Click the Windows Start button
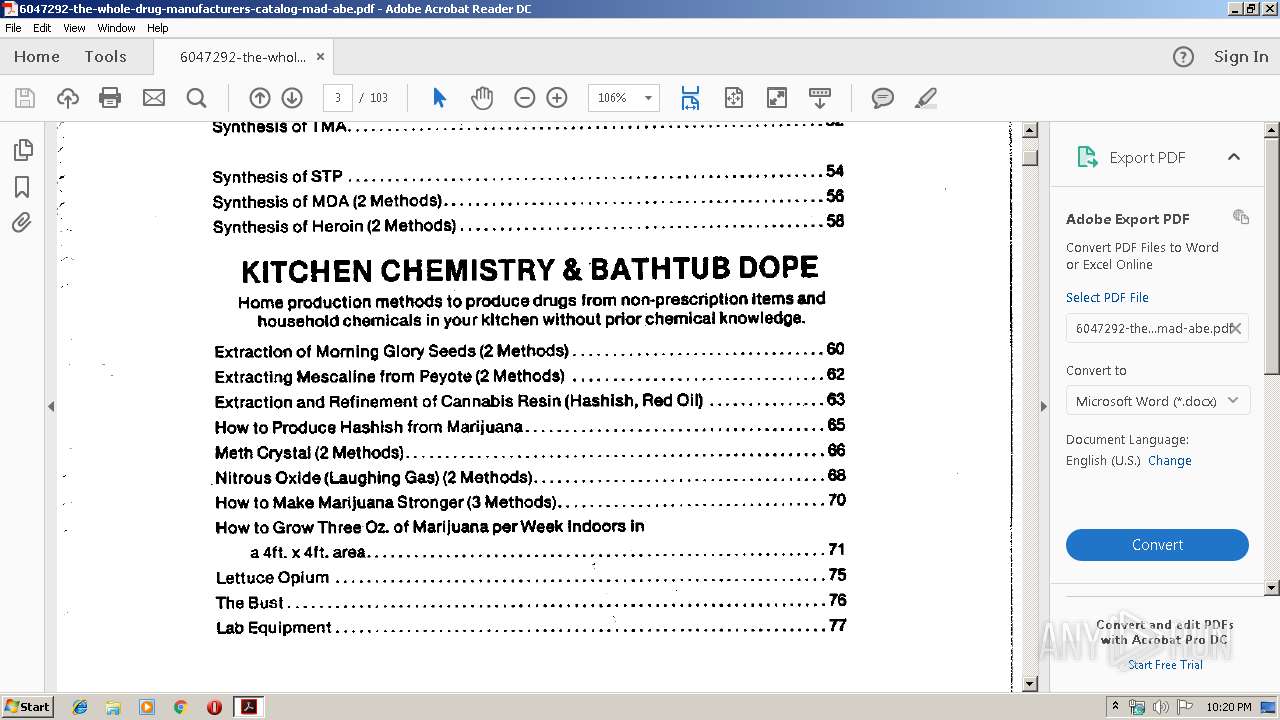Image resolution: width=1280 pixels, height=720 pixels. point(27,706)
